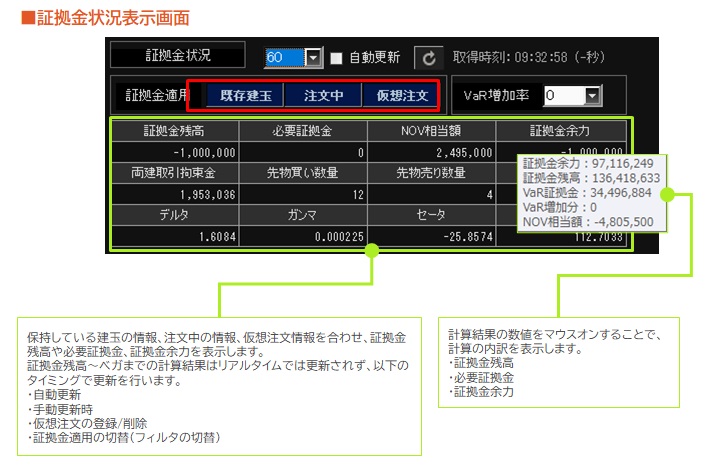
Task: Toggle the 注文中 filter button
Action: pos(323,95)
